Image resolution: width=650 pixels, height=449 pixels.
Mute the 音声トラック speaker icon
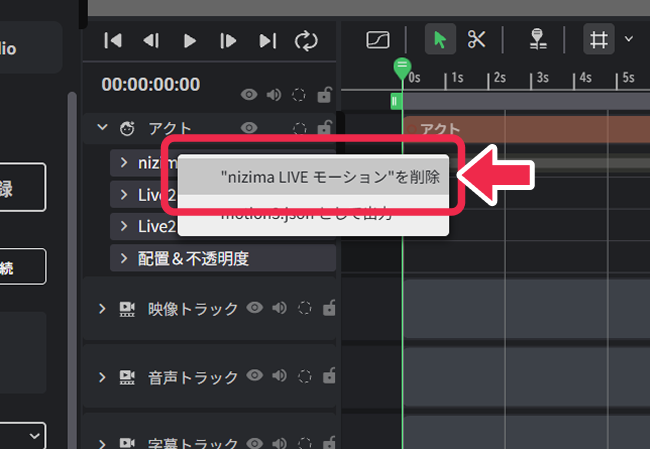[x=279, y=376]
